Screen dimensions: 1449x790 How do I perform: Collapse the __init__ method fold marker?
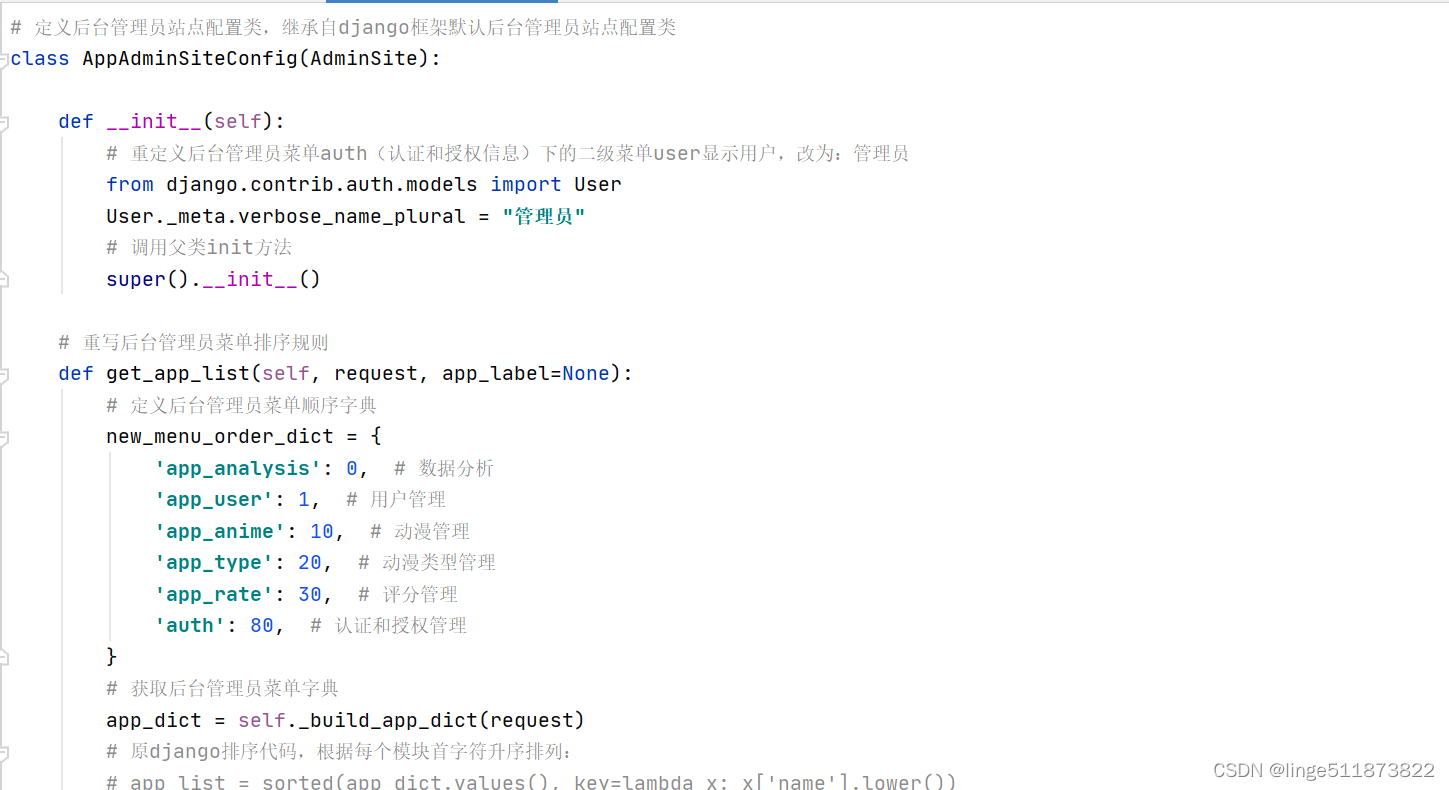(x=4, y=122)
